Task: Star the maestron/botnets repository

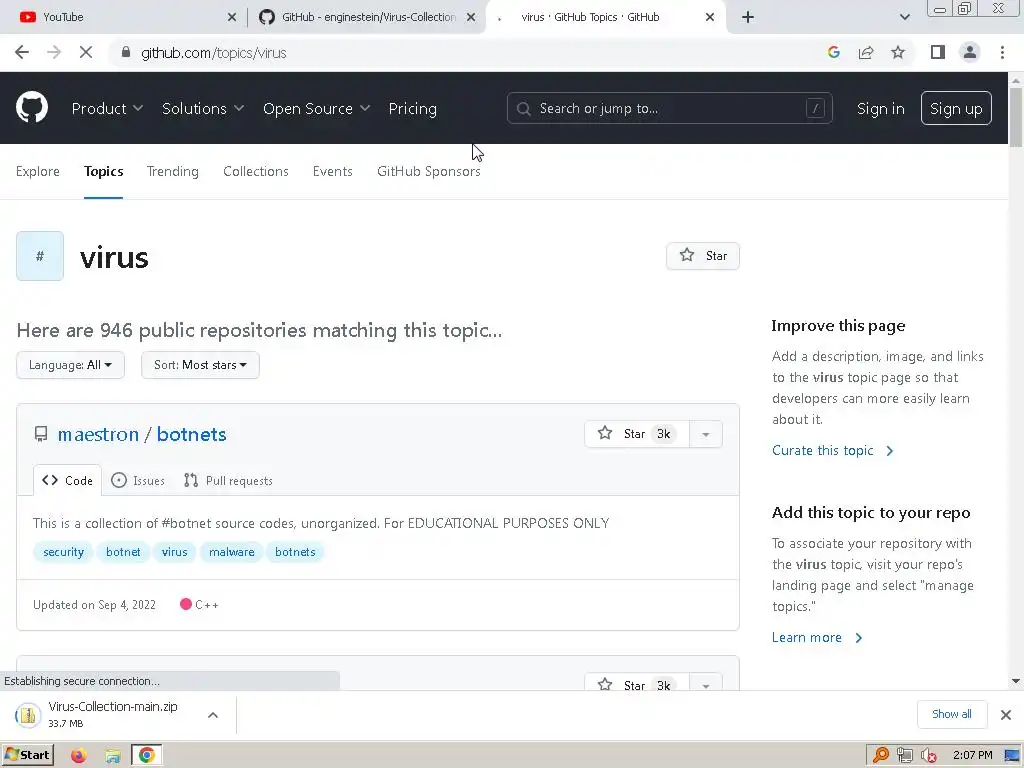Action: (637, 434)
